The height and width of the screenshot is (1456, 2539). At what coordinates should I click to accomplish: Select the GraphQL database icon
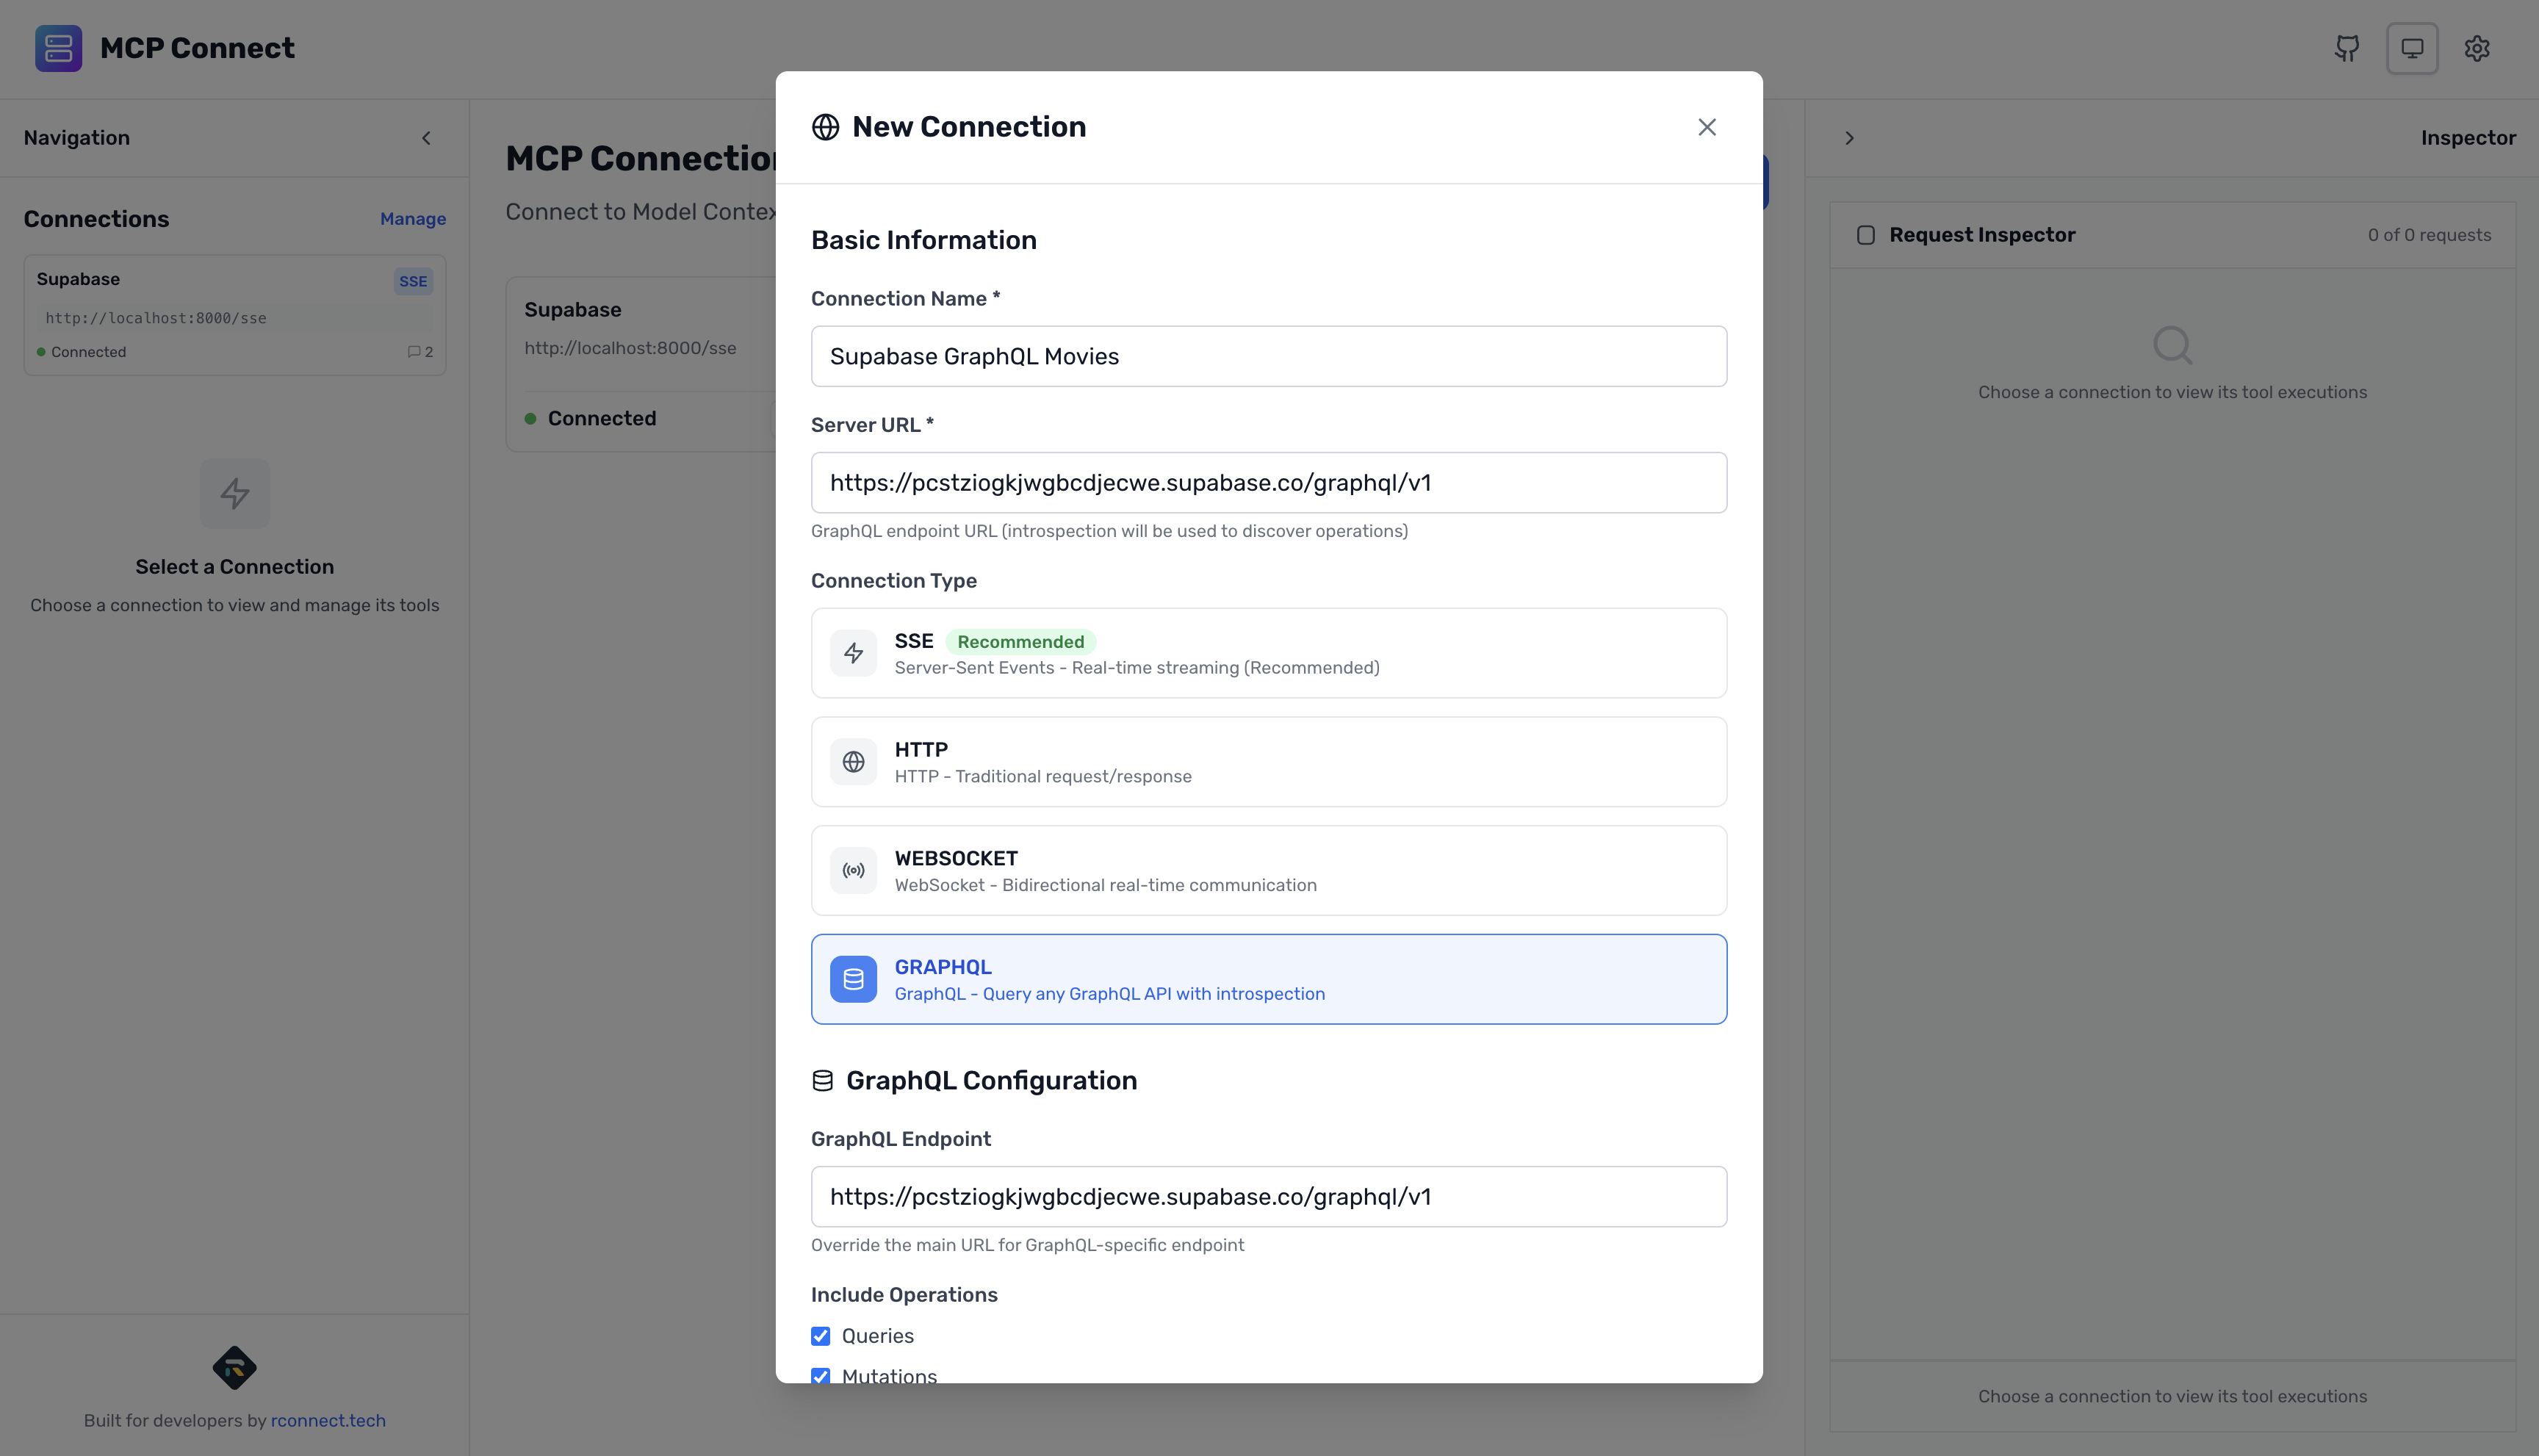tap(854, 978)
